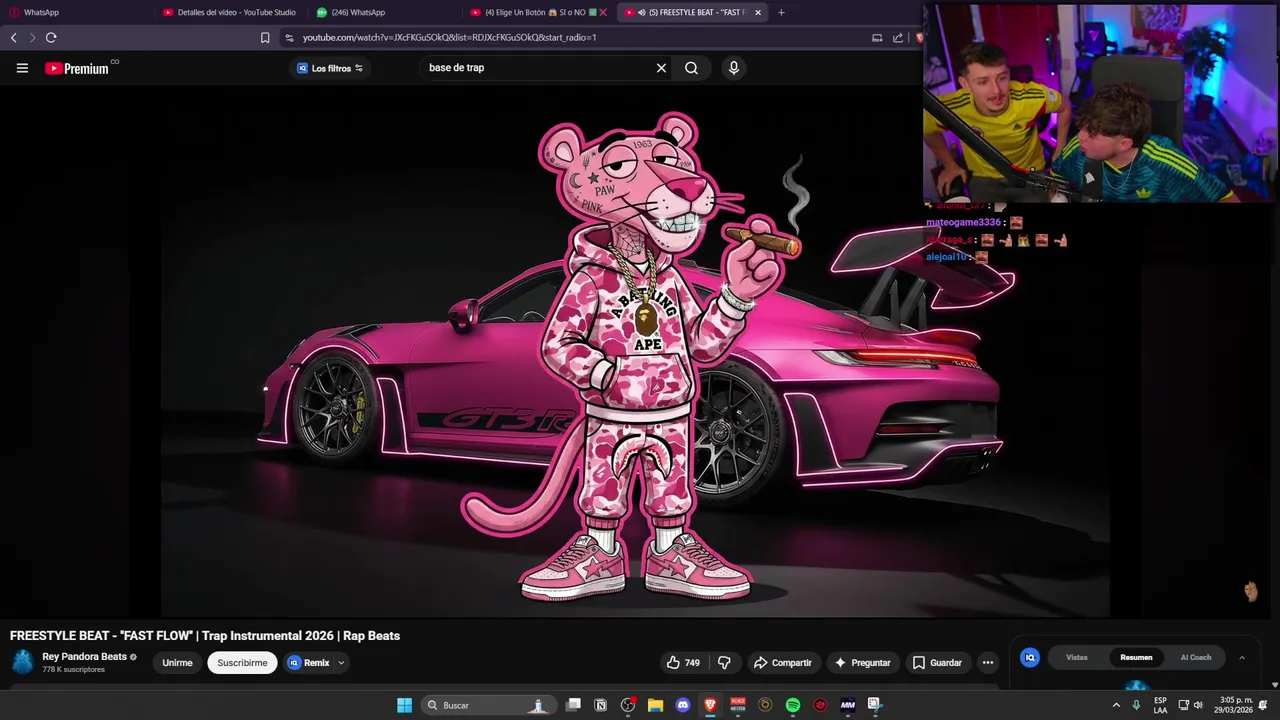Collapse the IQ side panel chevron
This screenshot has width=1280, height=720.
[1242, 658]
